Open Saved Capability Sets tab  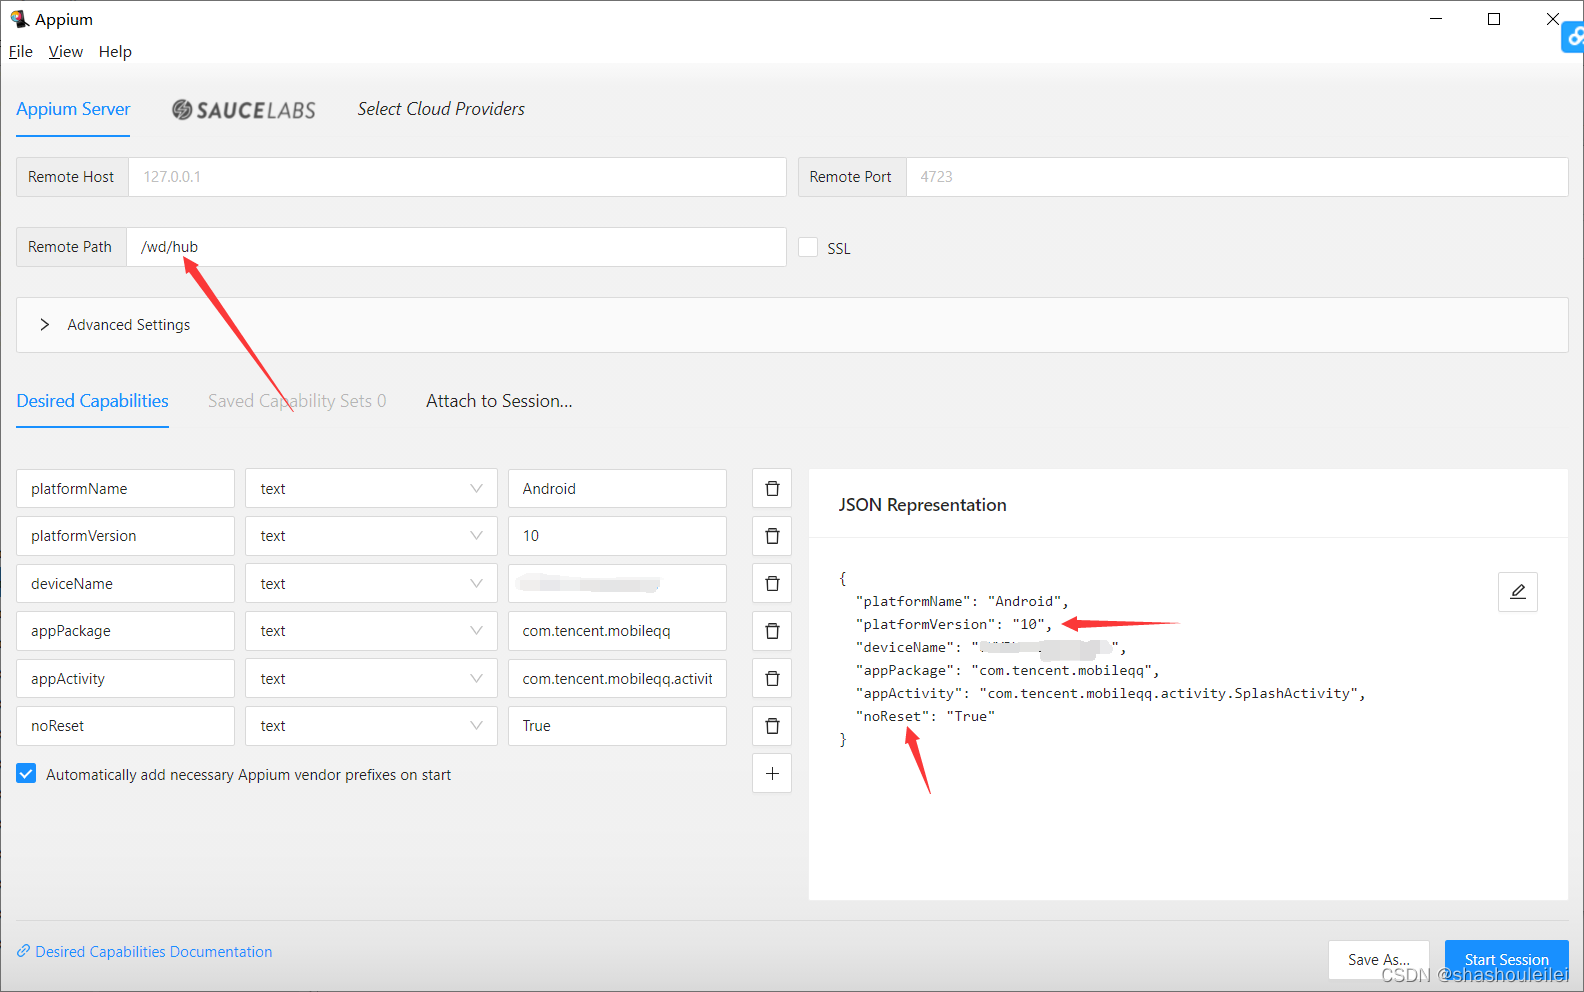tap(297, 401)
